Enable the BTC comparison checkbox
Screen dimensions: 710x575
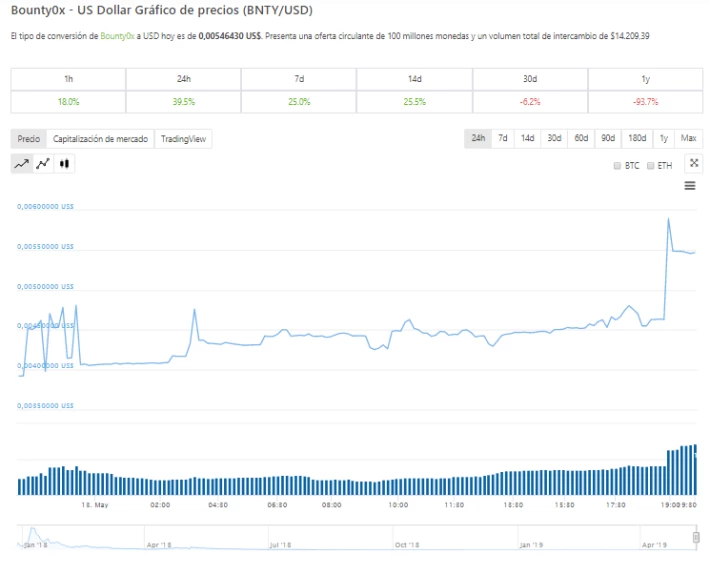(617, 166)
